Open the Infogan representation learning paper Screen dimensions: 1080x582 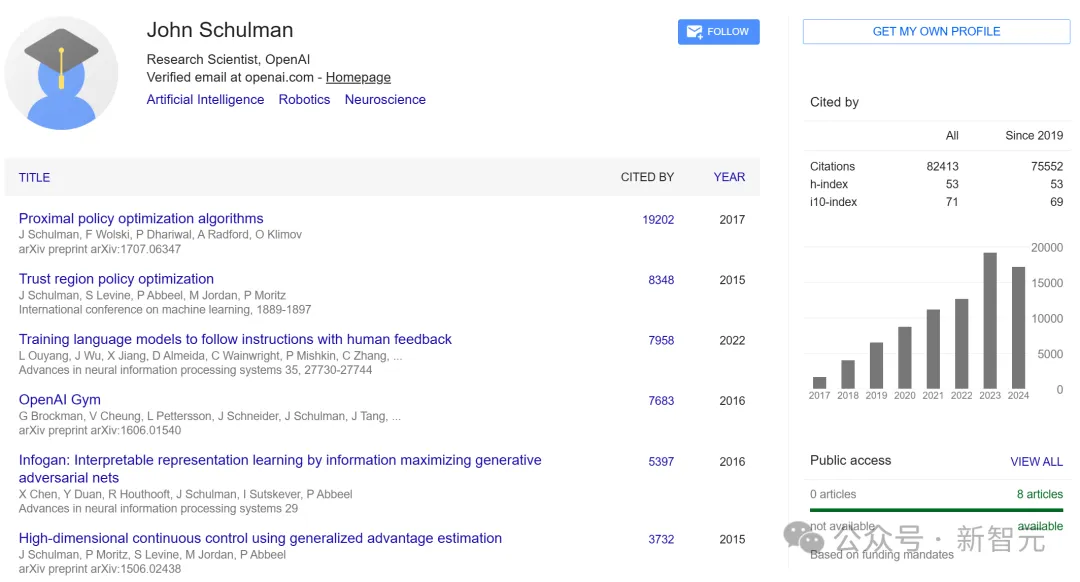pos(280,461)
